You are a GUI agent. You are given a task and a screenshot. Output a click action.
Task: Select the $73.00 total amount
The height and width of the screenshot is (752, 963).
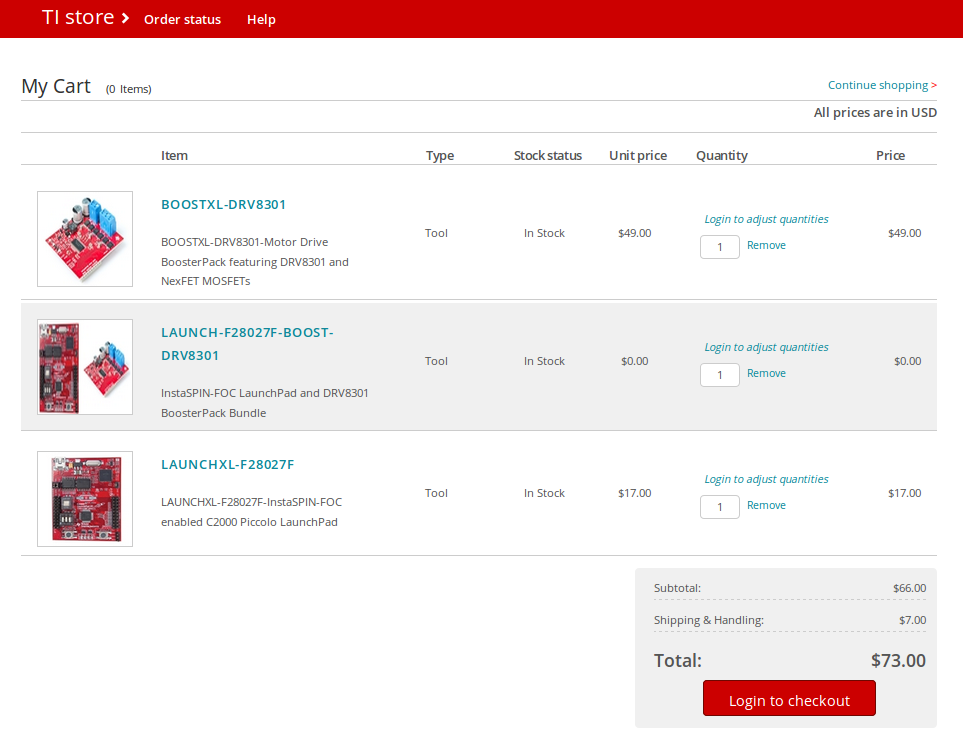[x=898, y=660]
